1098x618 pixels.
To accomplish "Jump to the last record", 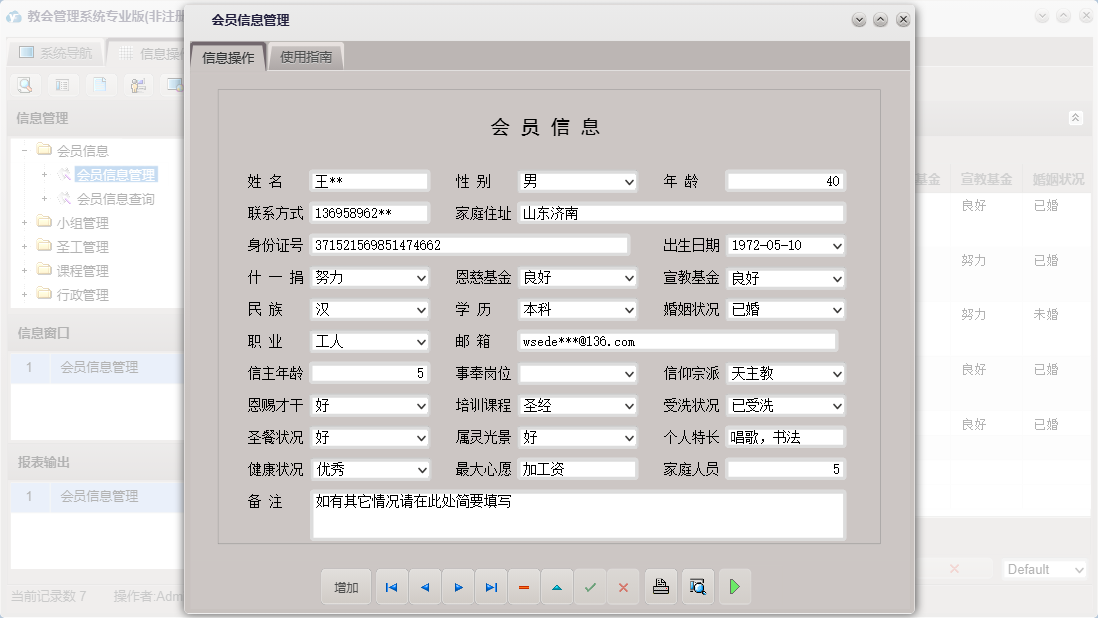I will [490, 587].
